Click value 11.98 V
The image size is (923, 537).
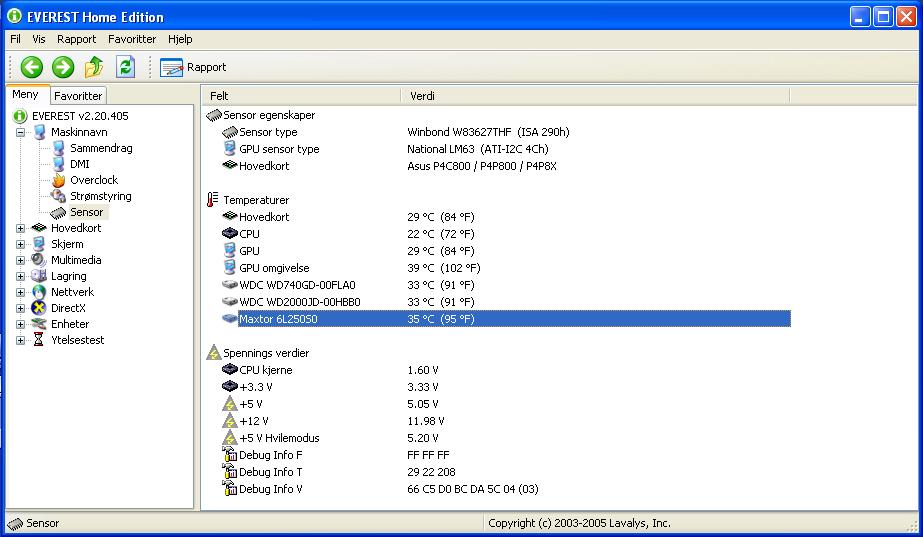pos(426,421)
